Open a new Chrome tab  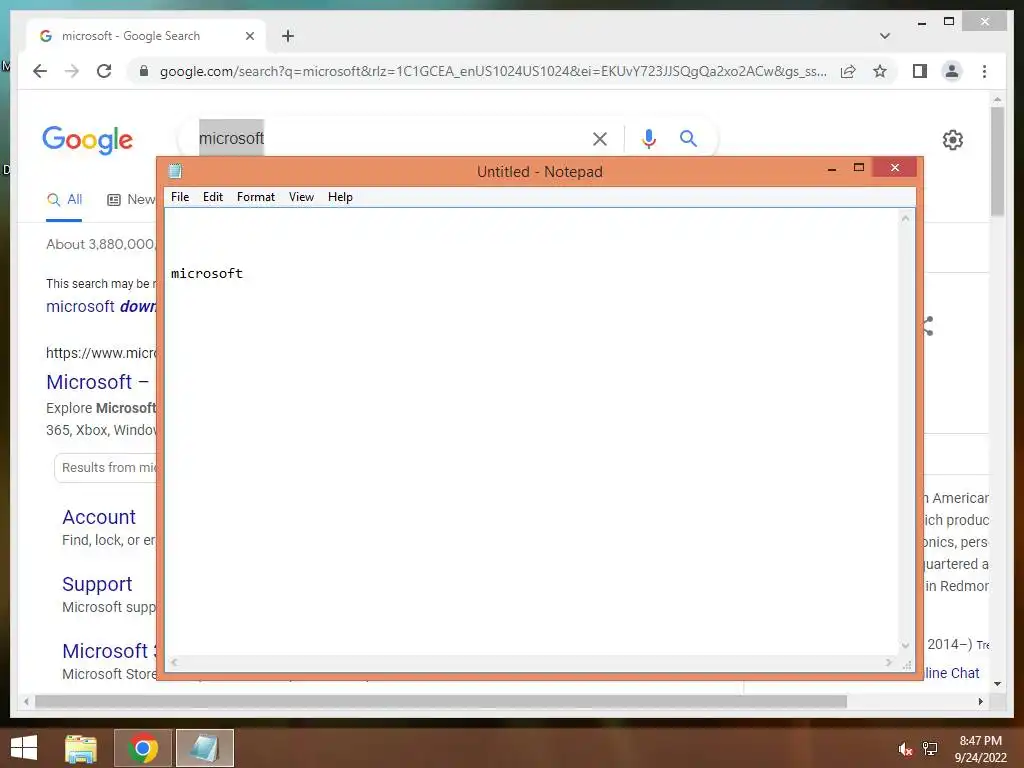pos(288,36)
